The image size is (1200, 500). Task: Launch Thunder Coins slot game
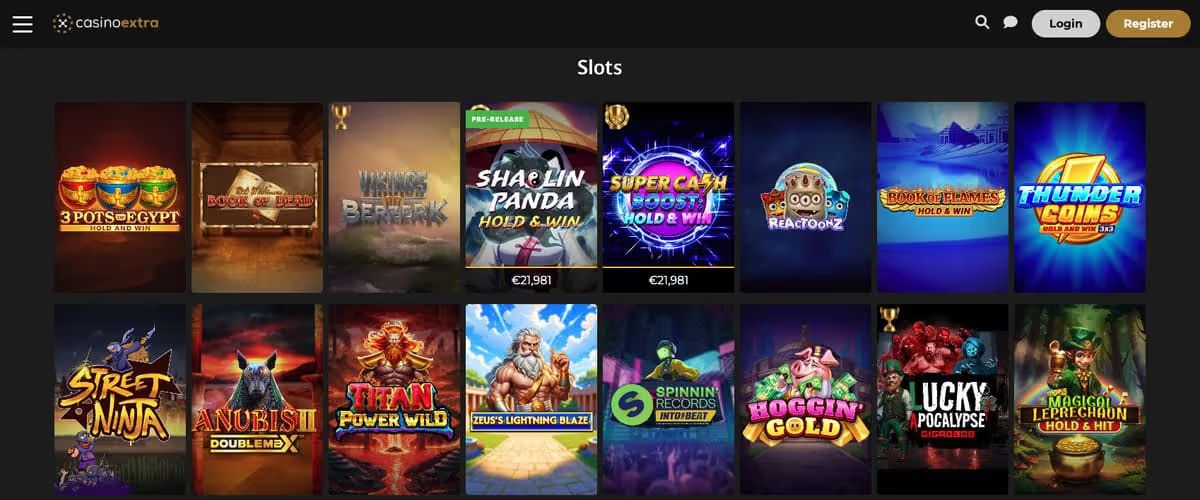[1080, 197]
